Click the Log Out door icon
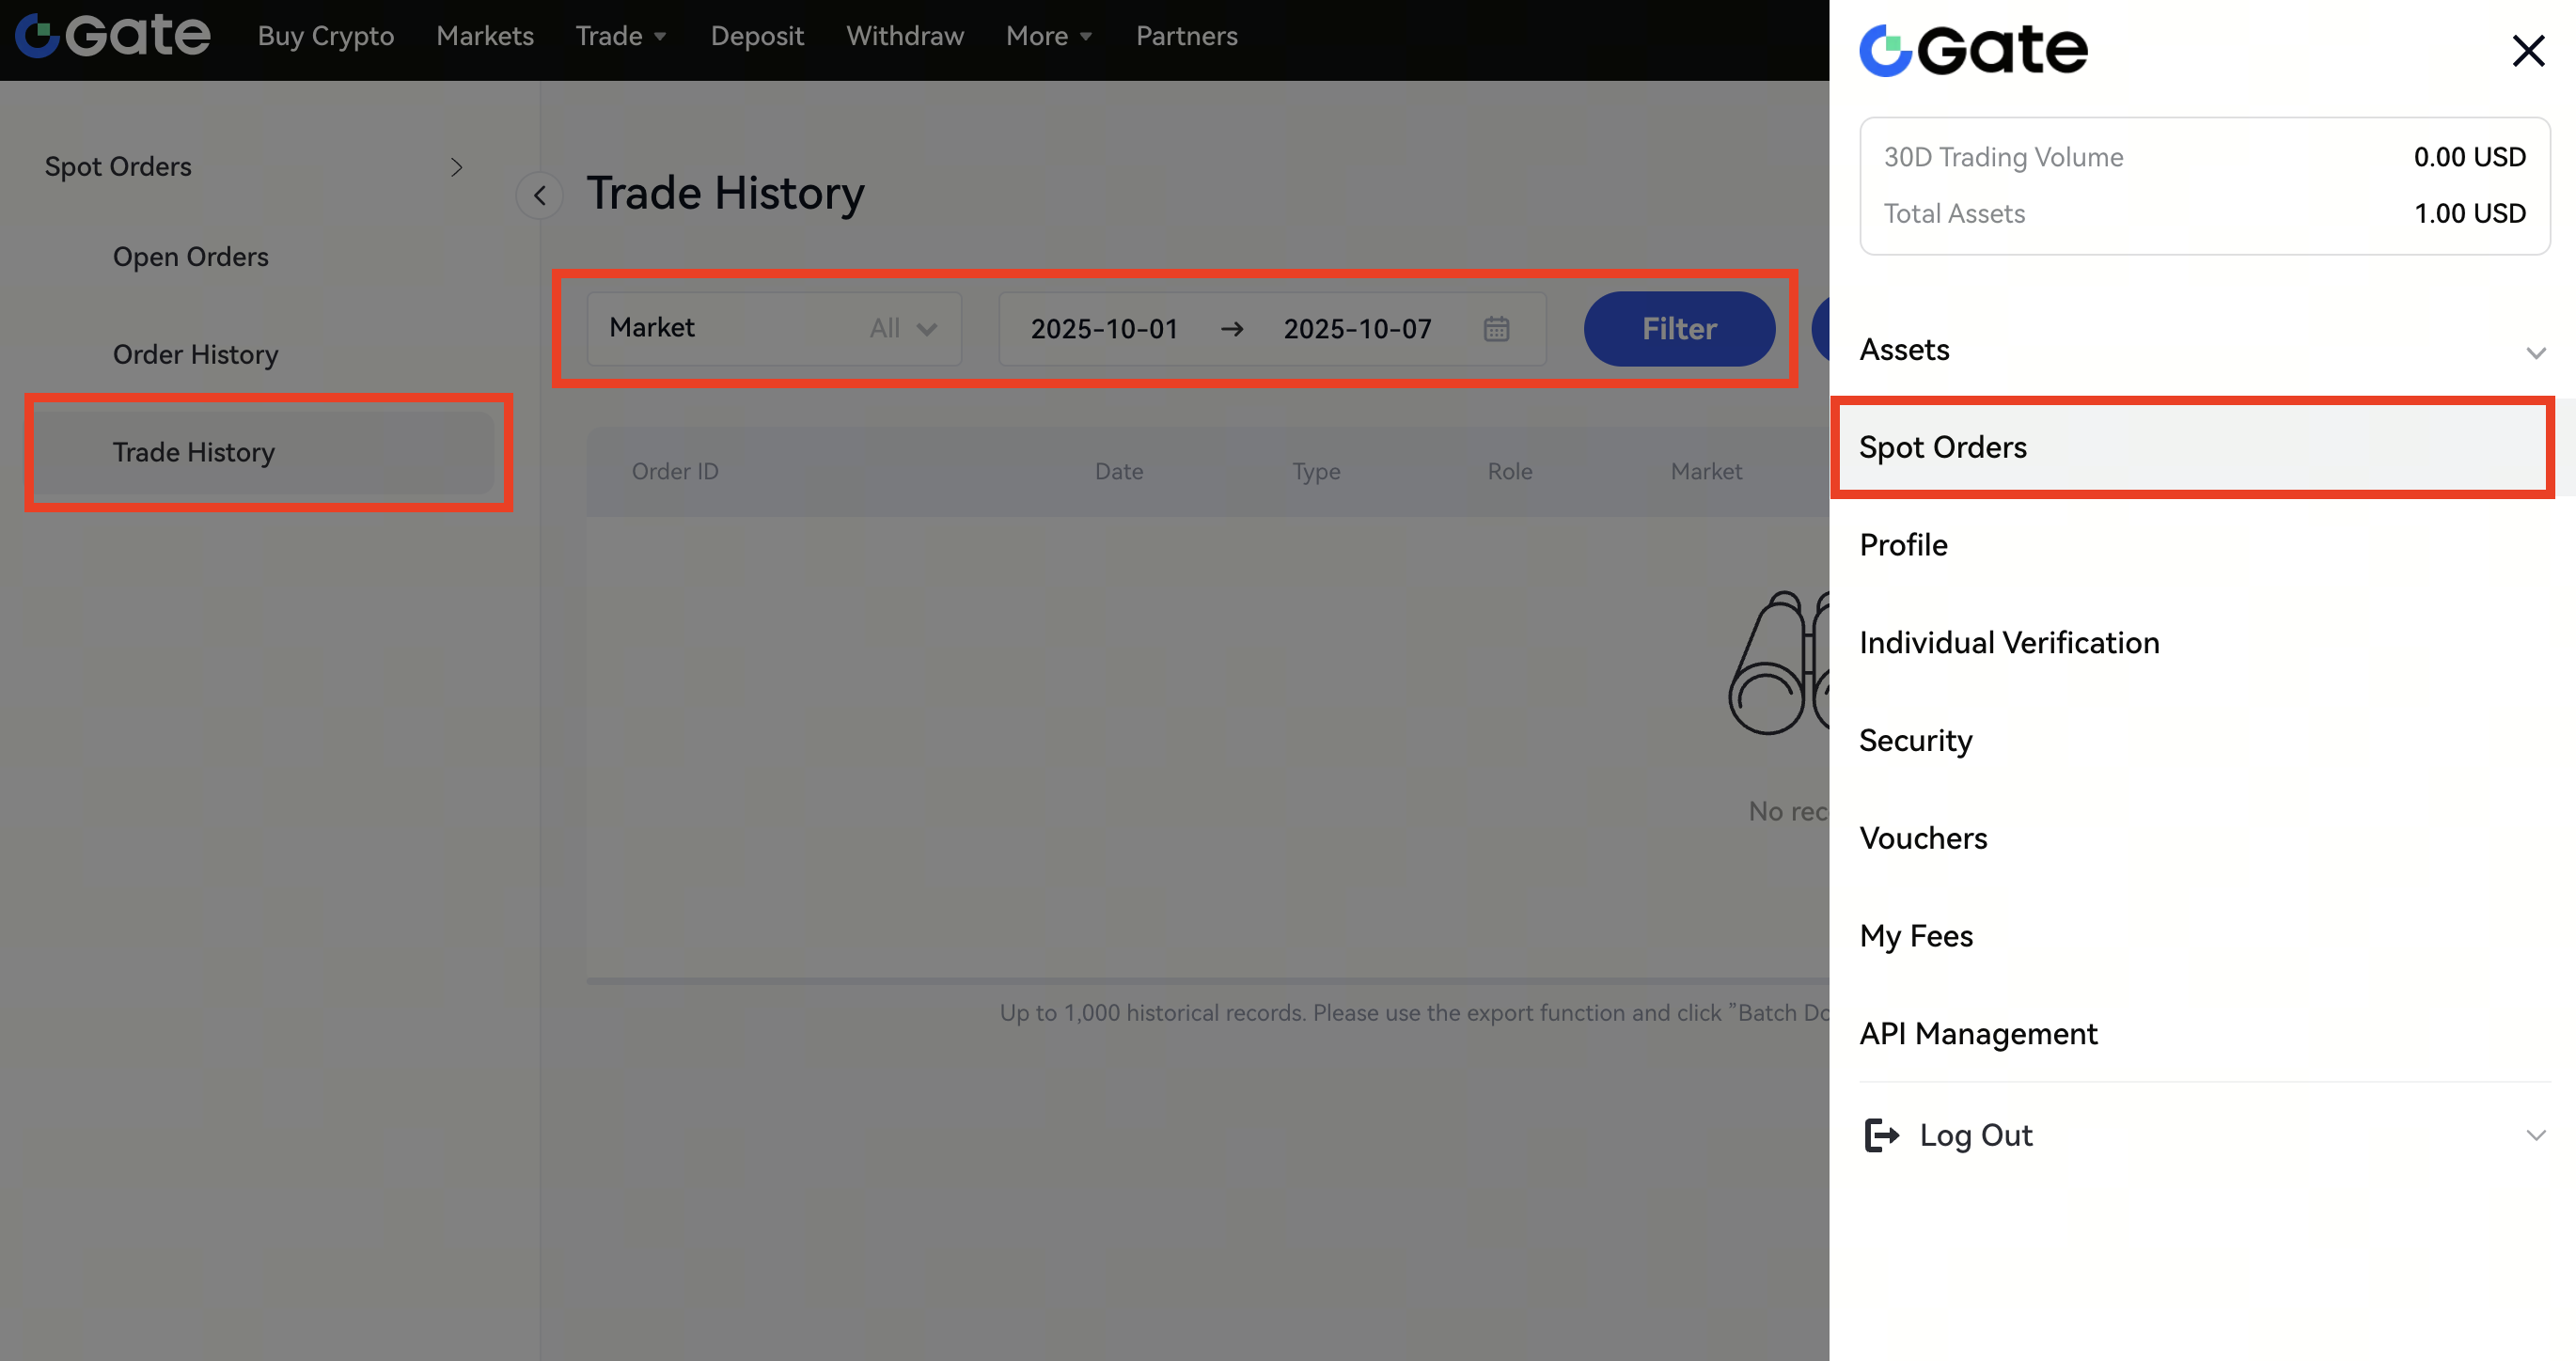2576x1361 pixels. pos(1880,1135)
